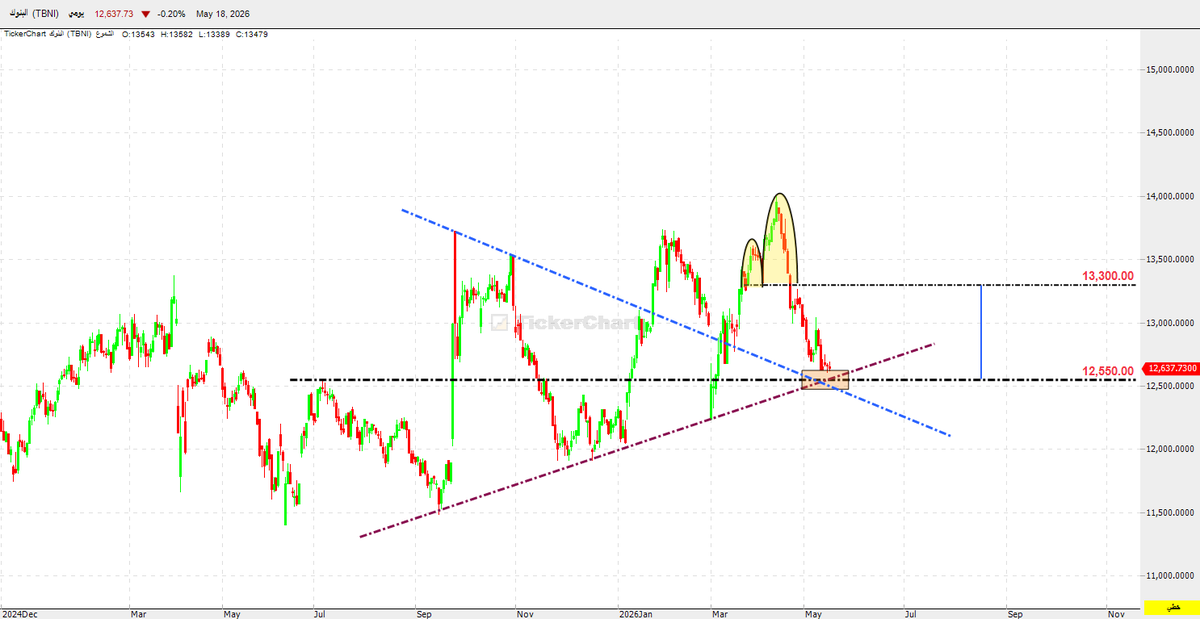Click the 11,000.0000 price axis label
Image resolution: width=1200 pixels, height=619 pixels.
[1171, 575]
